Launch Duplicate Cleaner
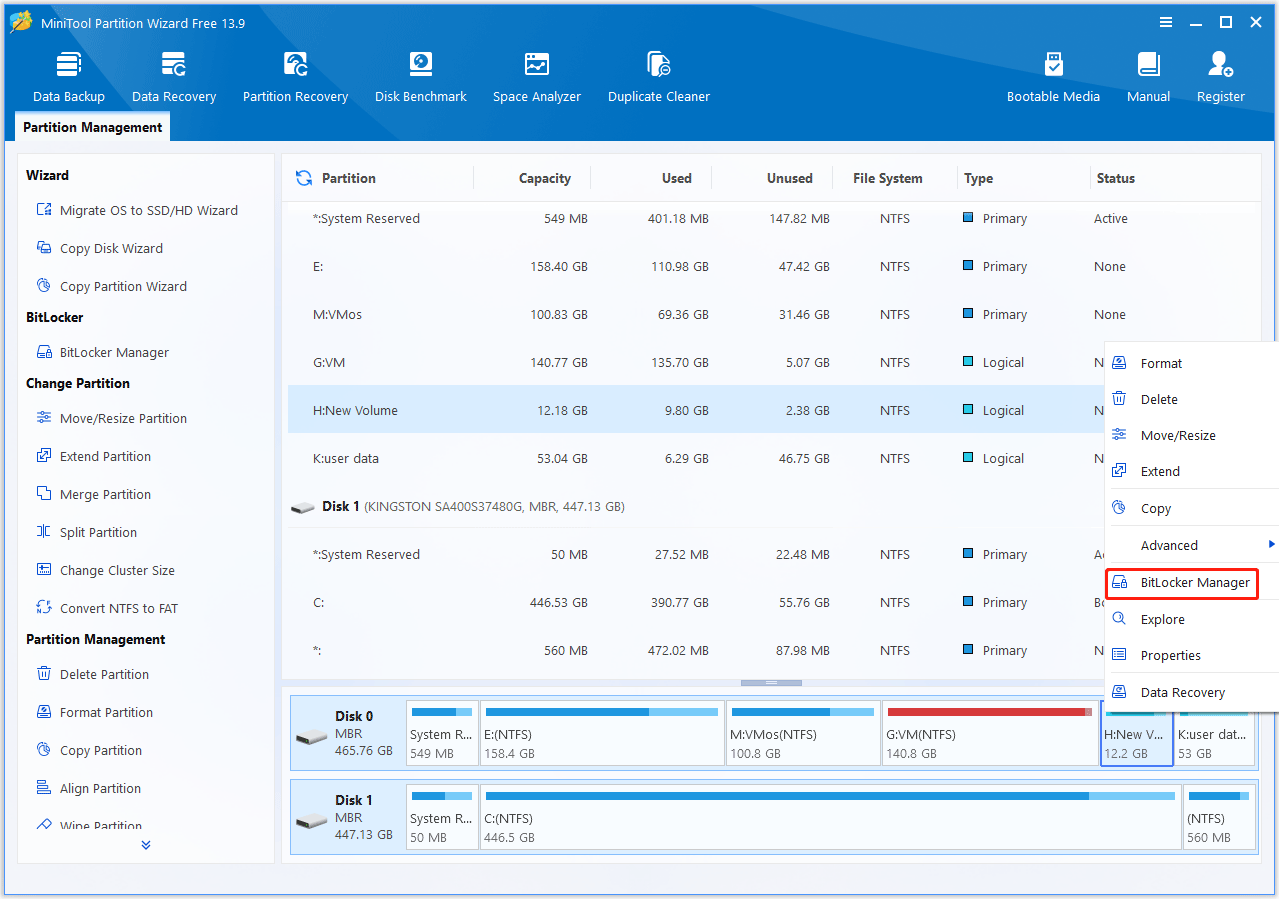Viewport: 1279px width, 899px height. tap(659, 78)
